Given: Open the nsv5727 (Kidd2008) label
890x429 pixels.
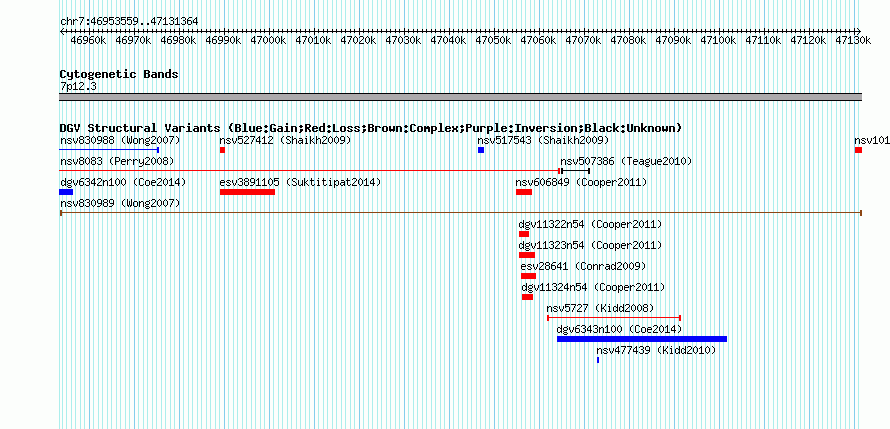Looking at the screenshot, I should tap(601, 308).
